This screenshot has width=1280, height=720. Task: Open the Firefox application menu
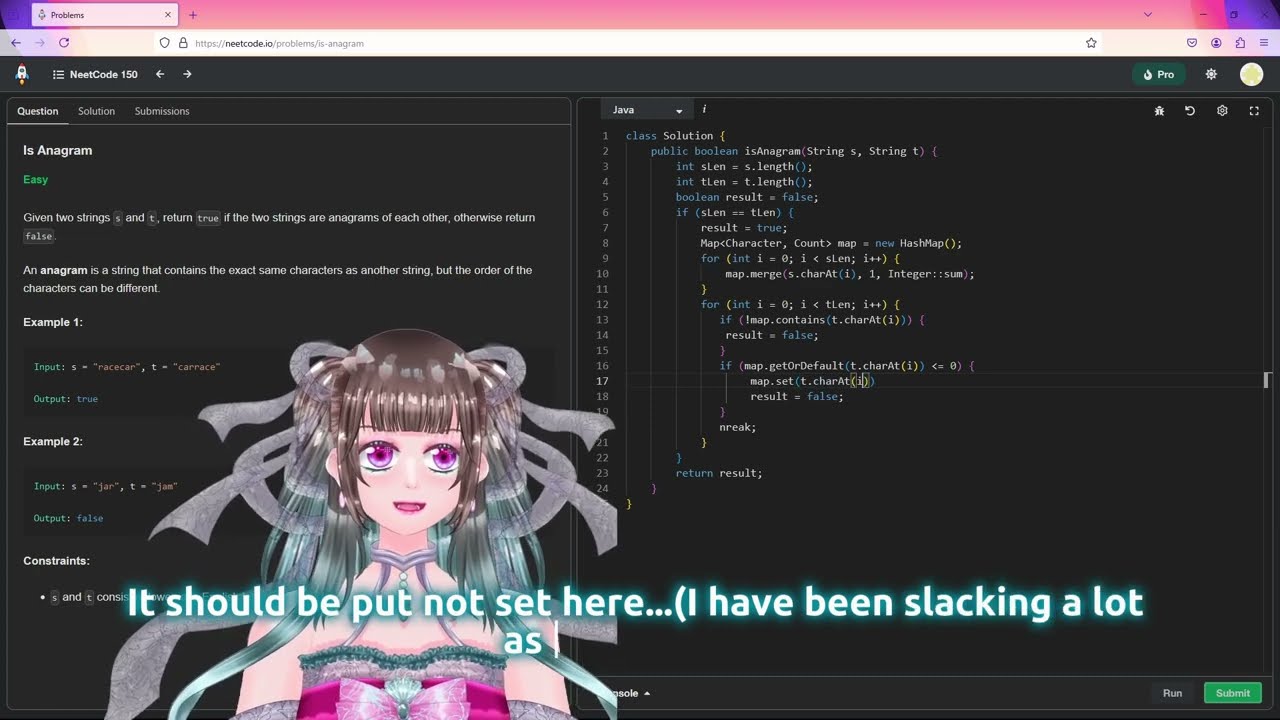(1265, 43)
